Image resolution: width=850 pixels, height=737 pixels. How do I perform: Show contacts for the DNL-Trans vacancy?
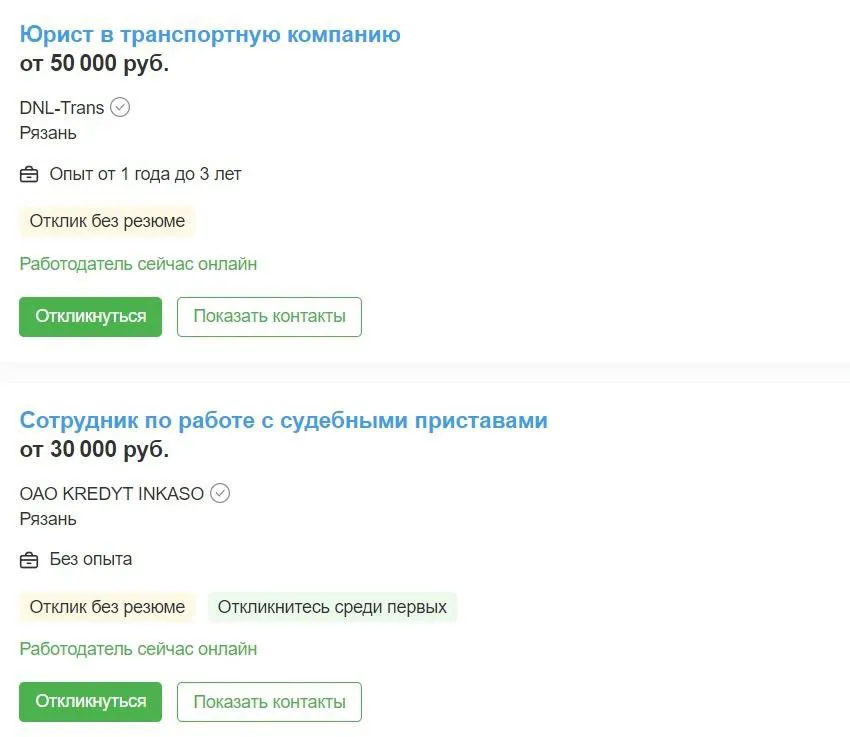(x=269, y=316)
